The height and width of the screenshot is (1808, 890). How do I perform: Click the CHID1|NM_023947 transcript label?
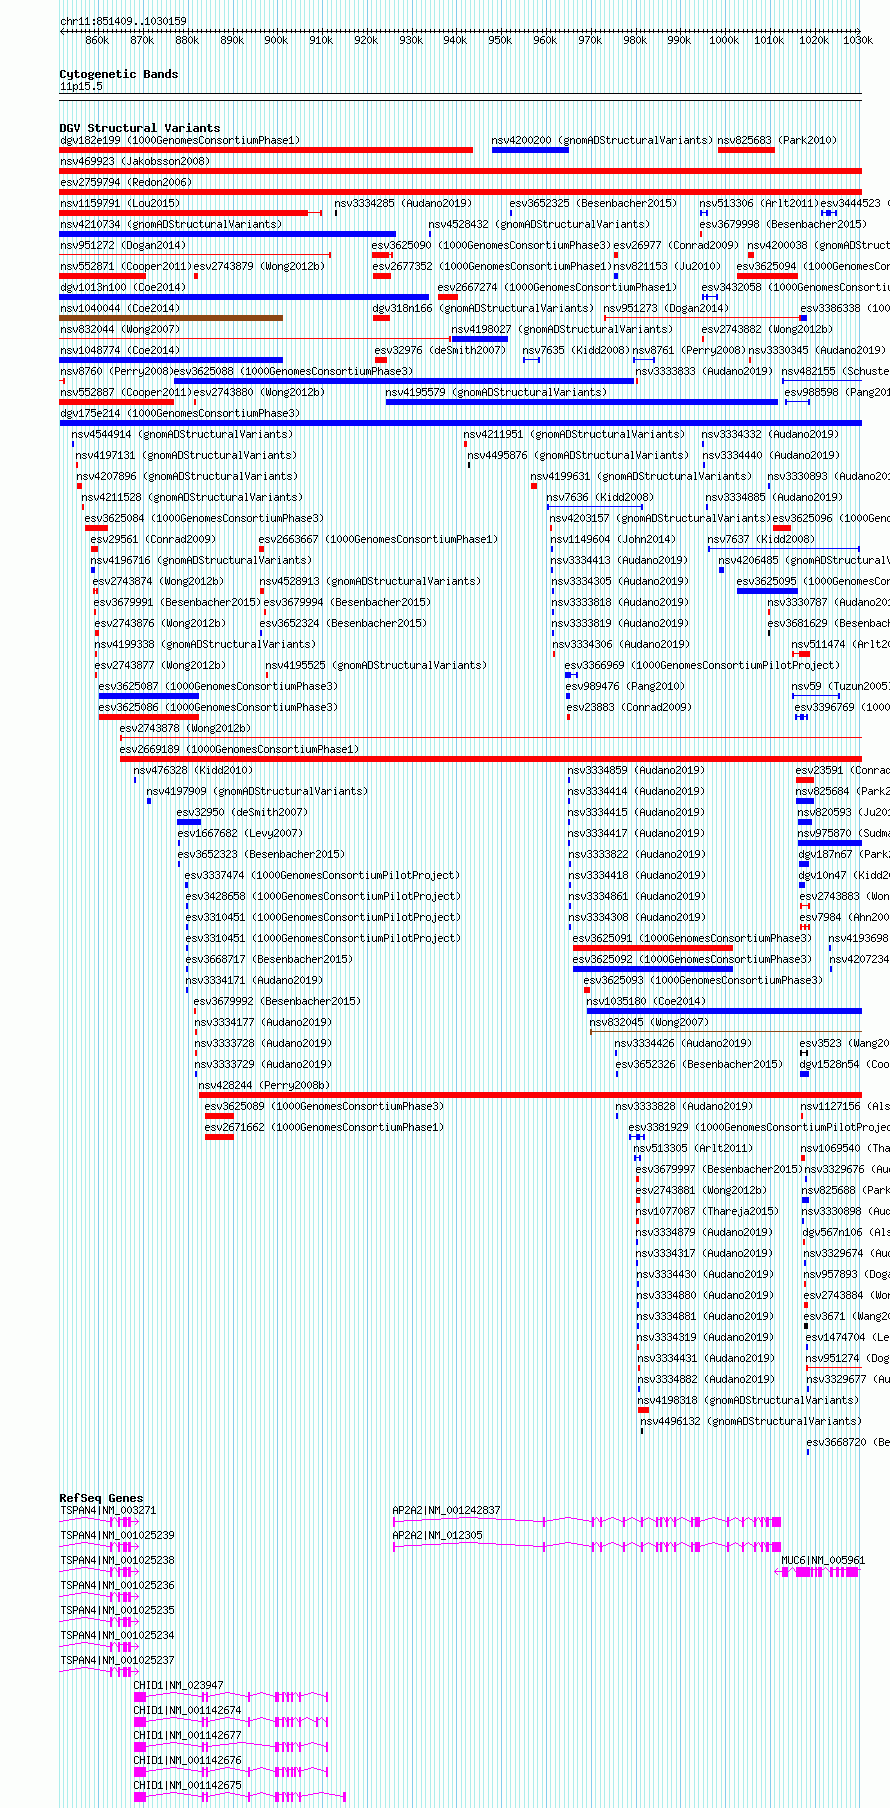(x=179, y=1685)
